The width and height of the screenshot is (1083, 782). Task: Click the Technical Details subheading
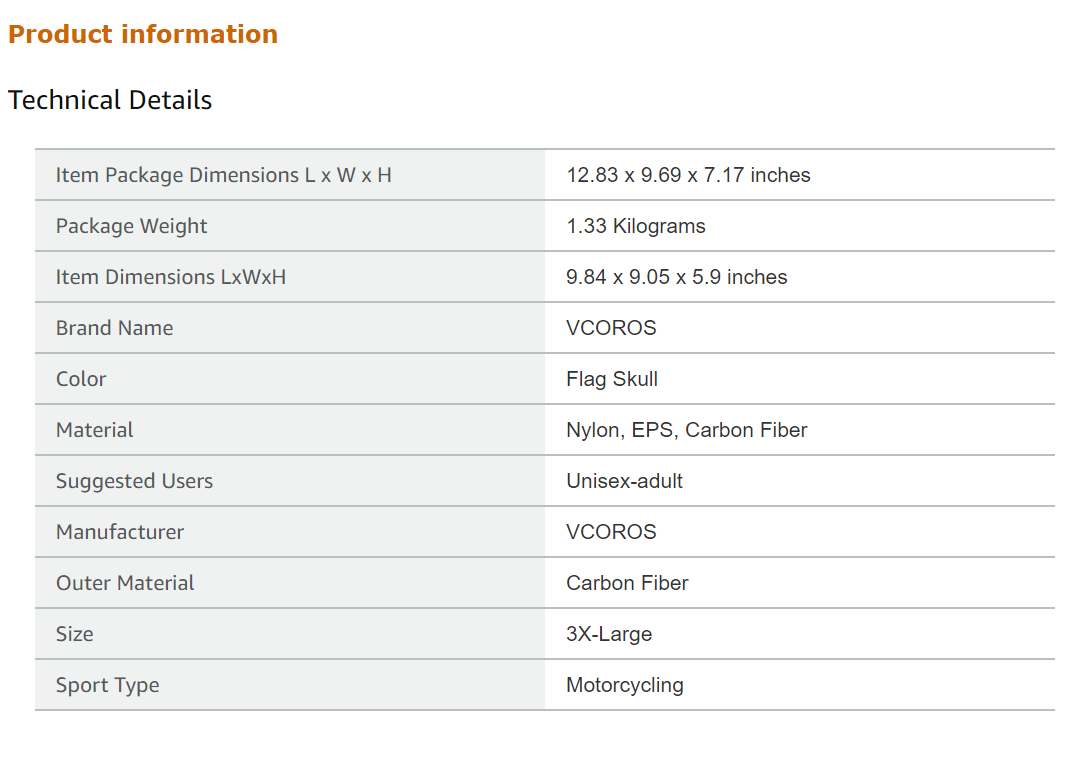[x=110, y=100]
